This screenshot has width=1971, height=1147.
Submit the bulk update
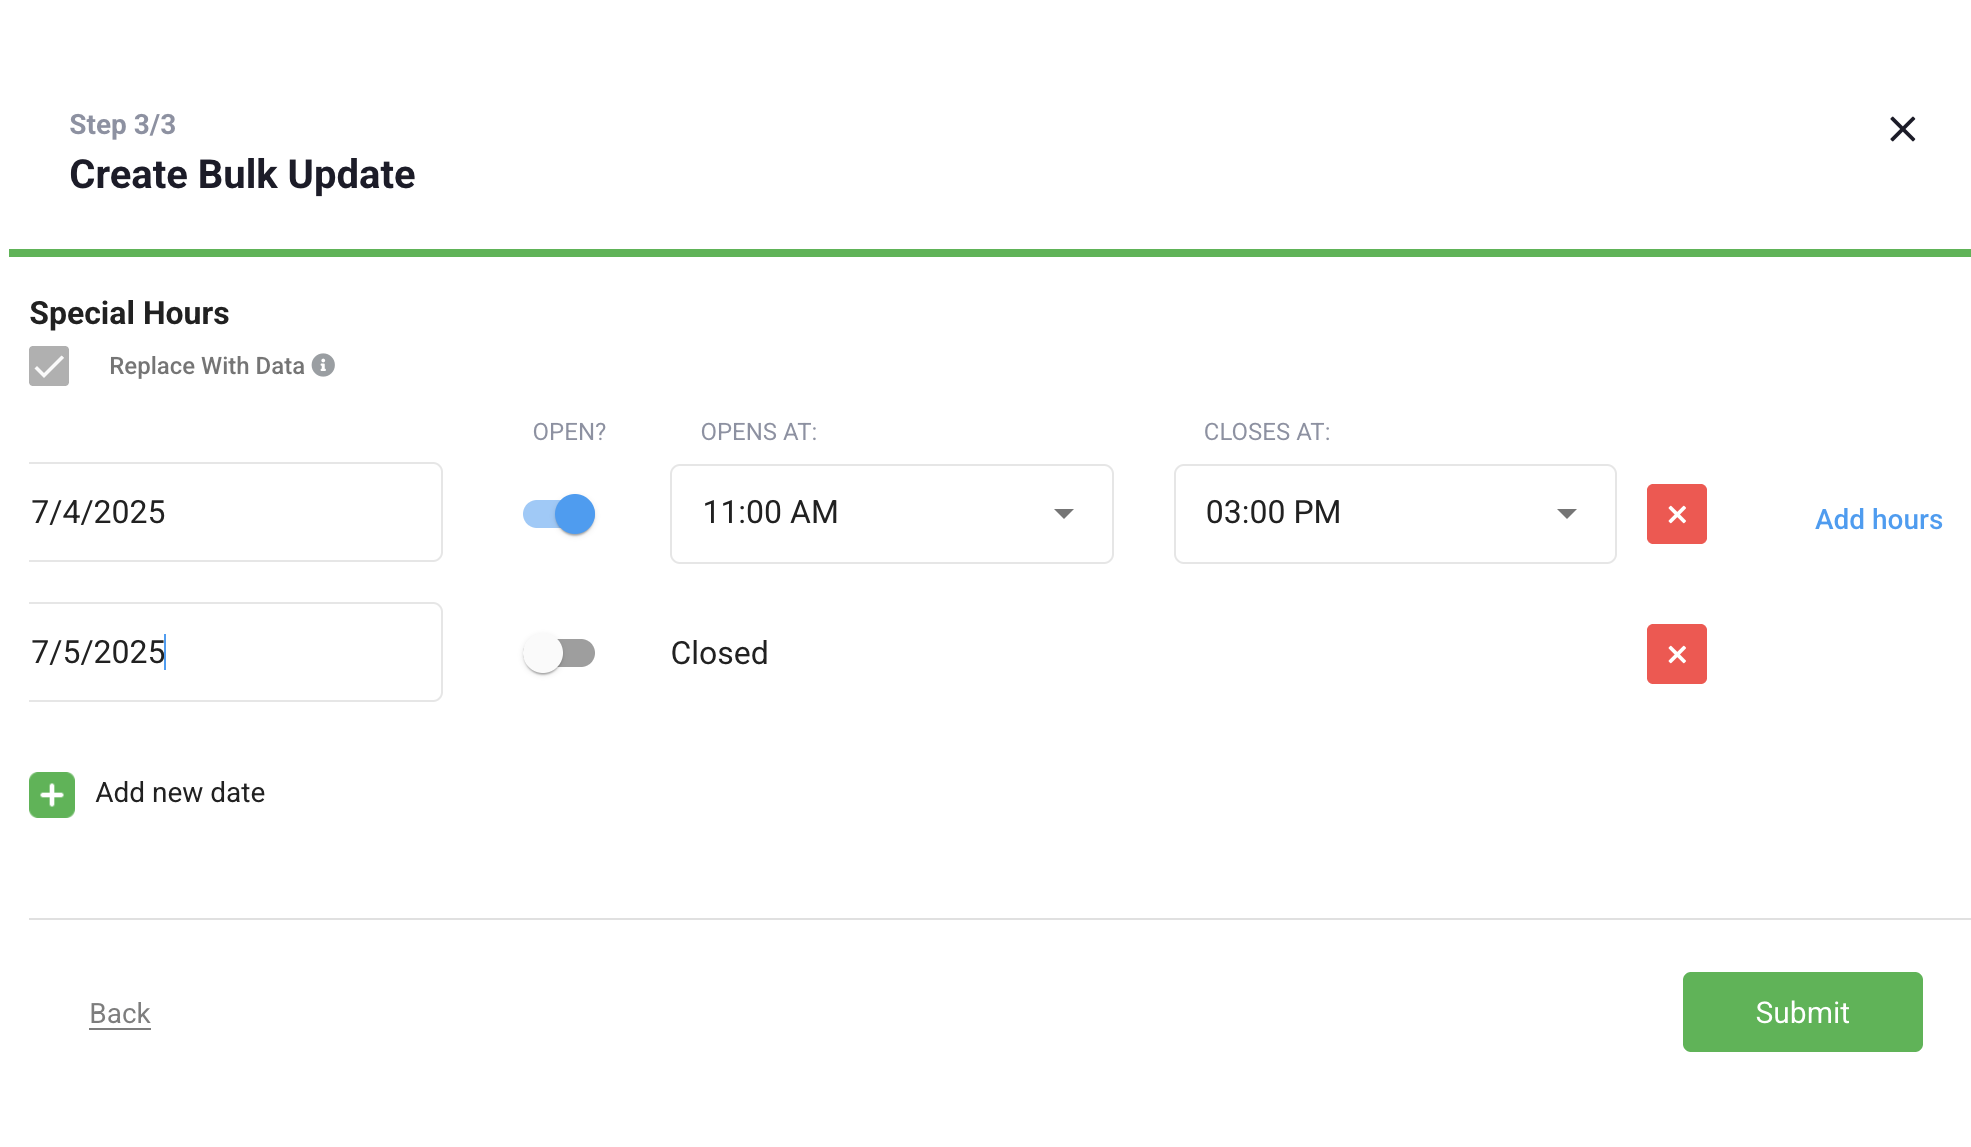1802,1012
